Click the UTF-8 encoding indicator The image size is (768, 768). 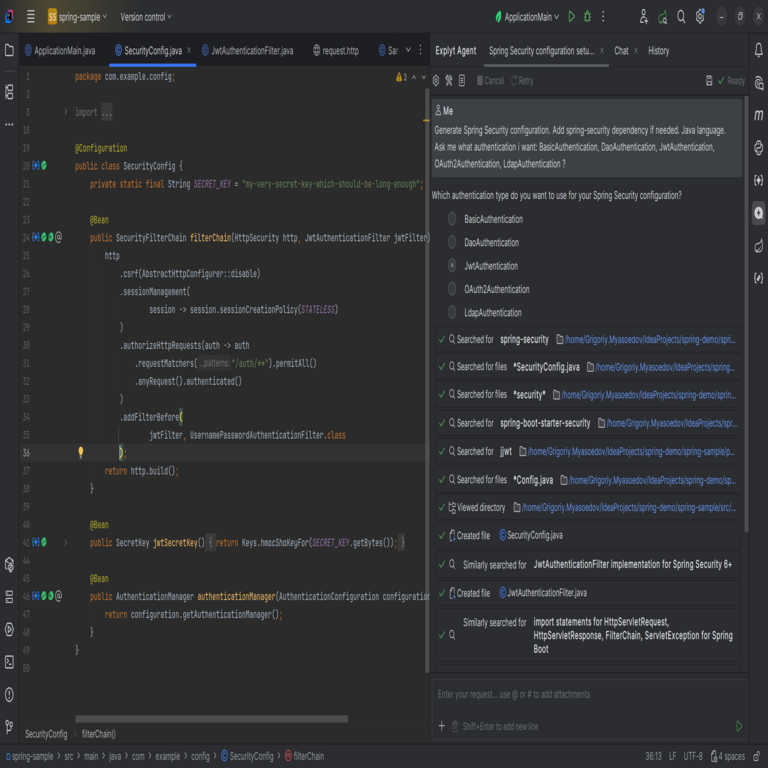click(x=693, y=756)
